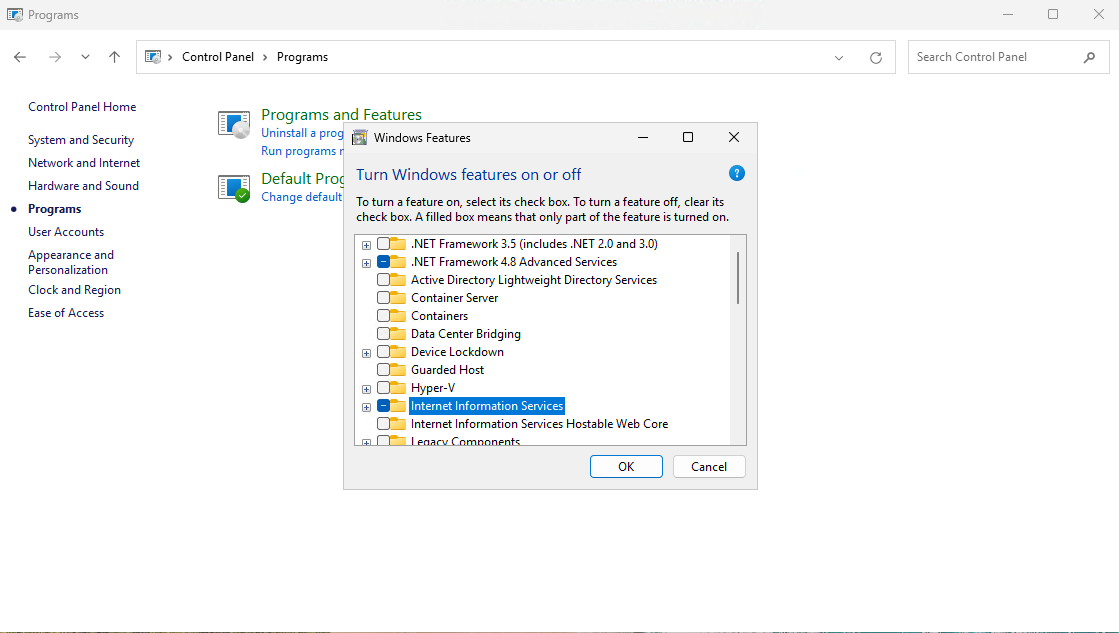
Task: Select the Device Lockdown row label
Action: coord(457,352)
